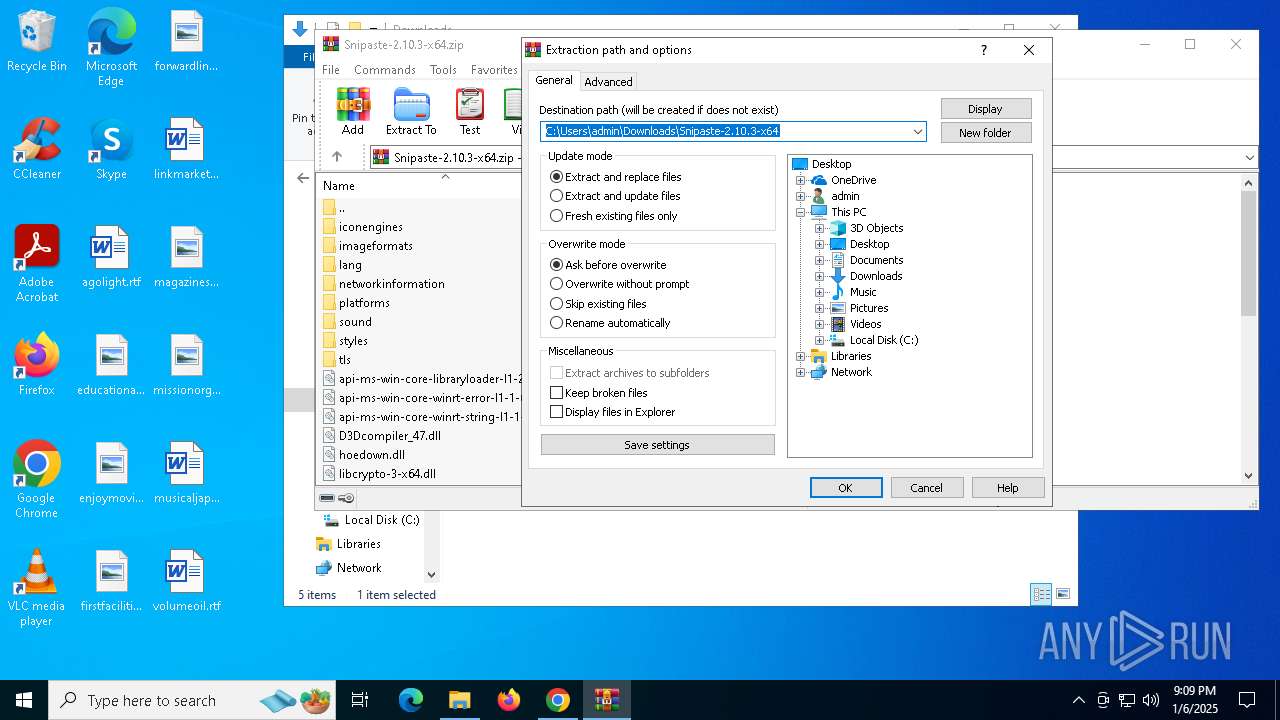Image resolution: width=1280 pixels, height=720 pixels.
Task: Click Save settings button
Action: pyautogui.click(x=657, y=445)
